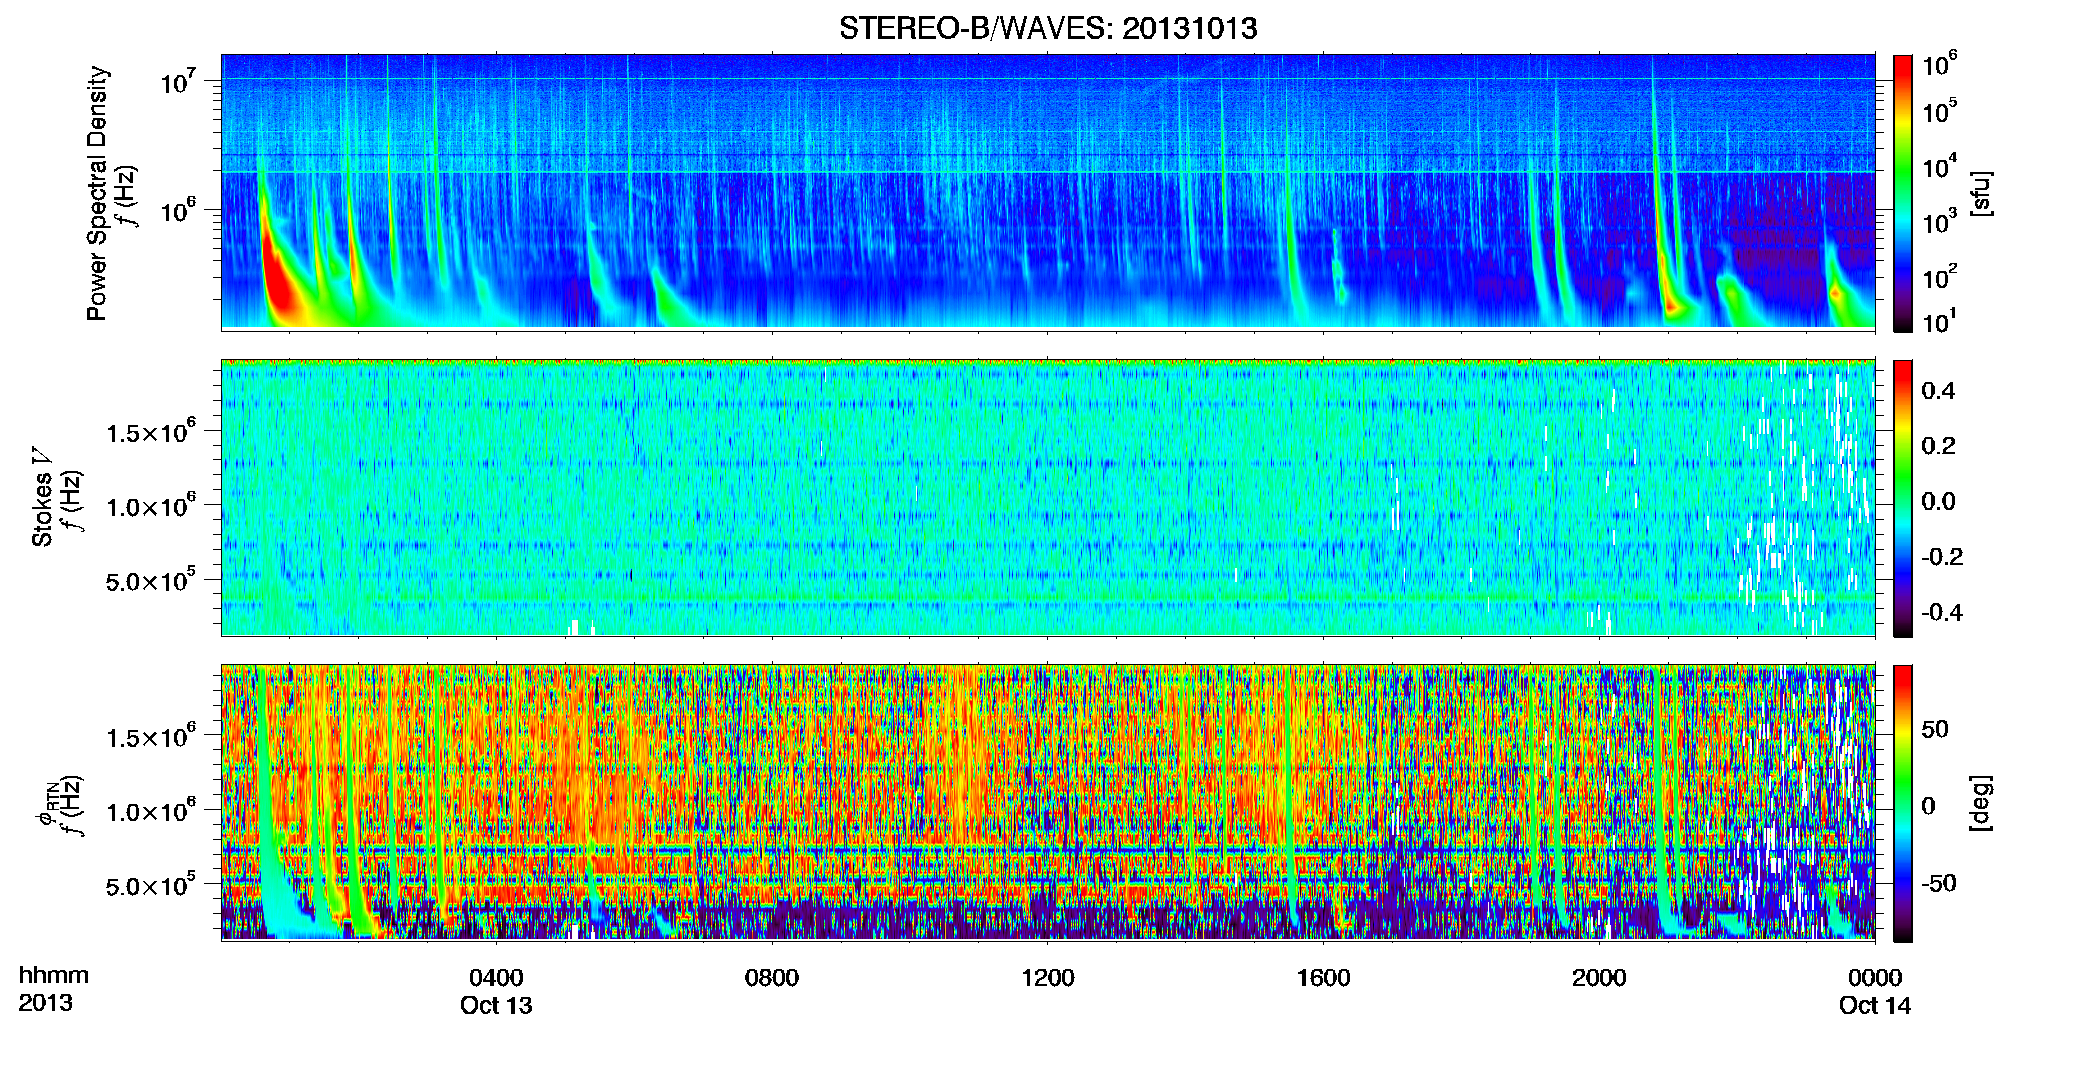This screenshot has height=1080, width=2096.
Task: Click the 5.0×10^5 tick on the φRTN axis
Action: [x=150, y=886]
